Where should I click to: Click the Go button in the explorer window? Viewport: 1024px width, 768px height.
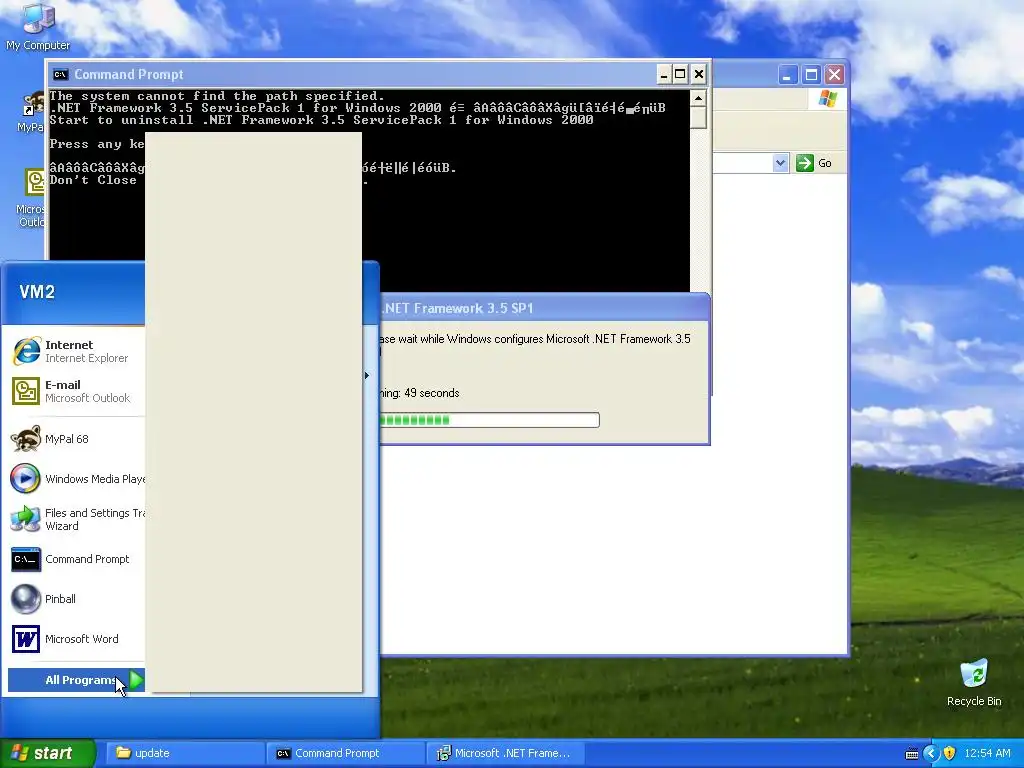(x=814, y=163)
